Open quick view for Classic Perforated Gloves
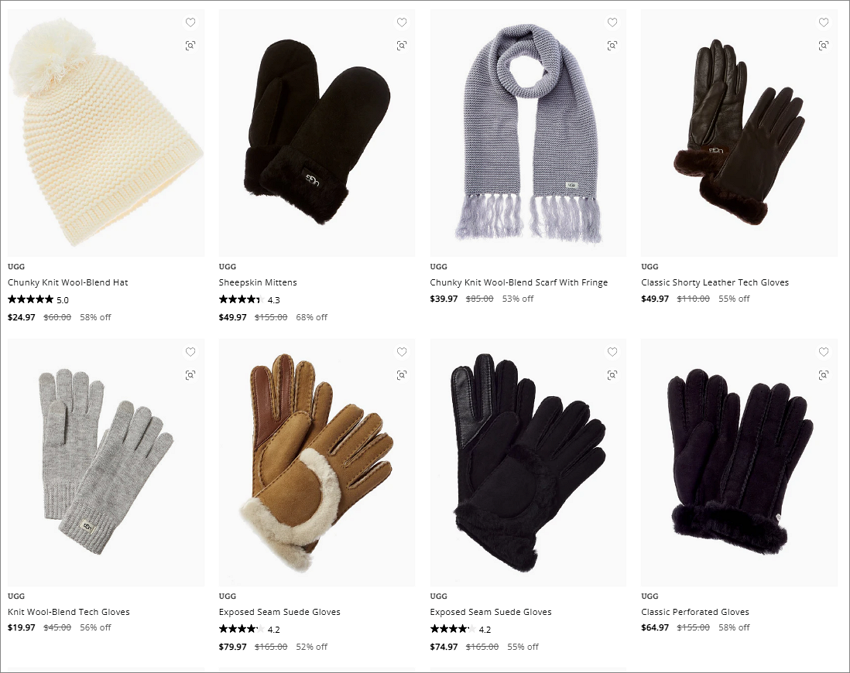Screen dimensions: 850x673 coord(823,375)
